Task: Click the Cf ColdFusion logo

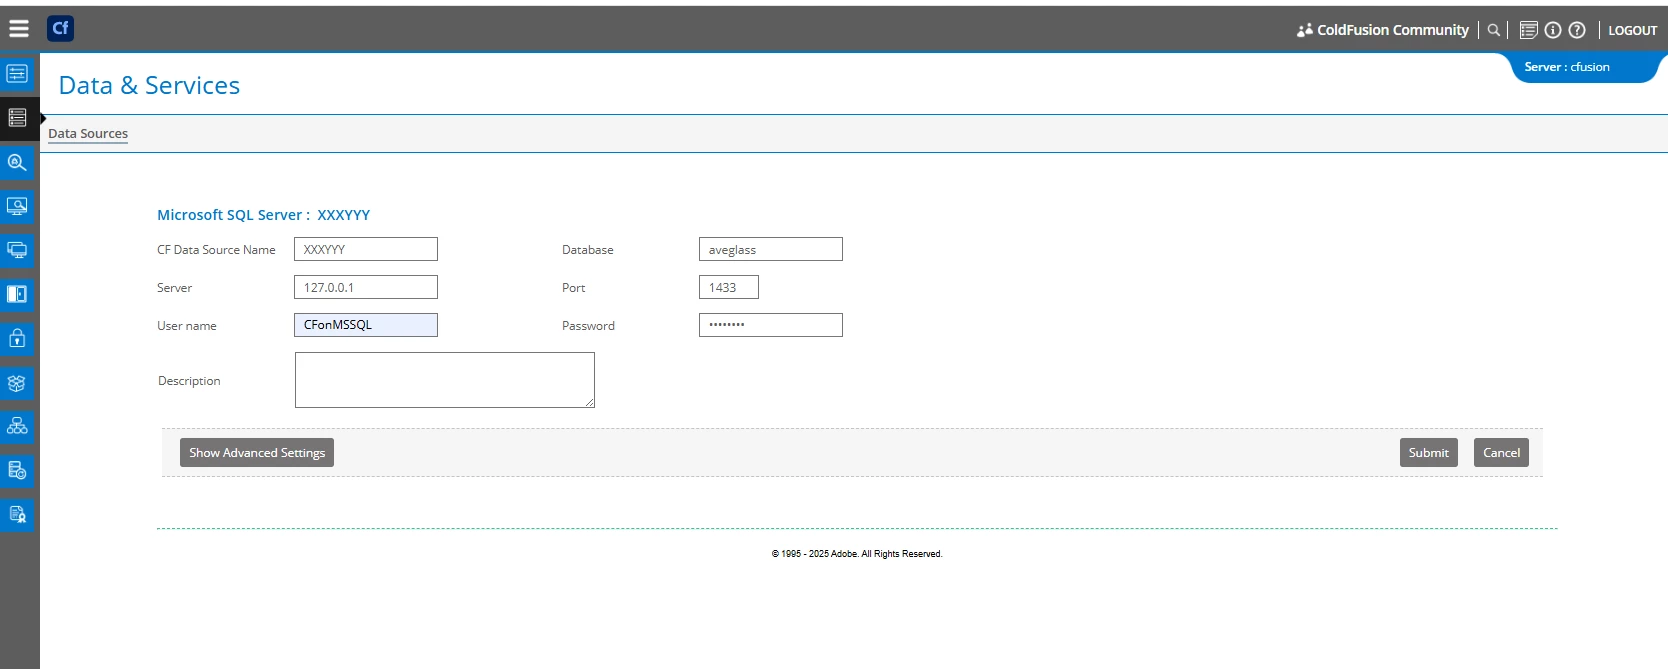Action: (x=60, y=28)
